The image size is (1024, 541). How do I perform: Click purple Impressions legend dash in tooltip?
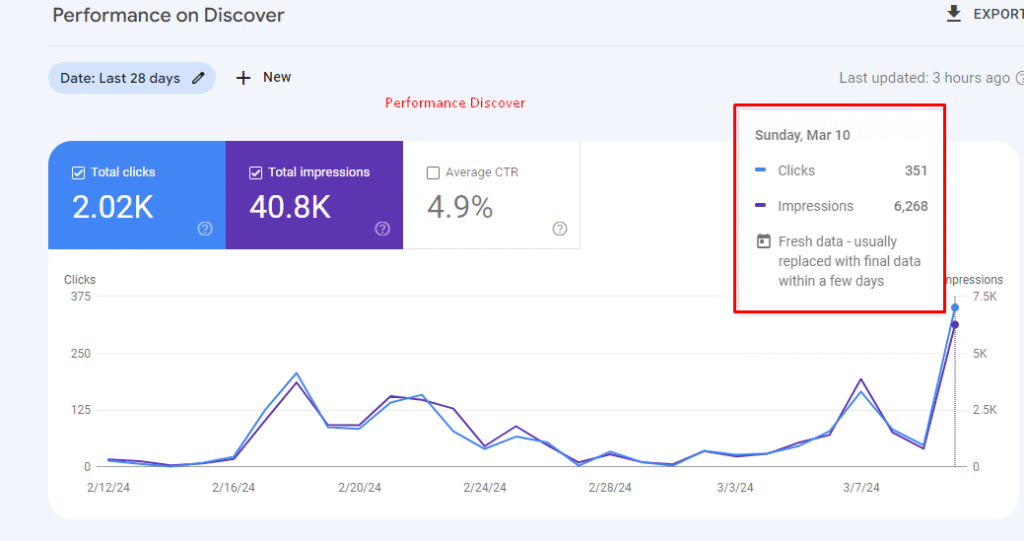click(x=761, y=207)
